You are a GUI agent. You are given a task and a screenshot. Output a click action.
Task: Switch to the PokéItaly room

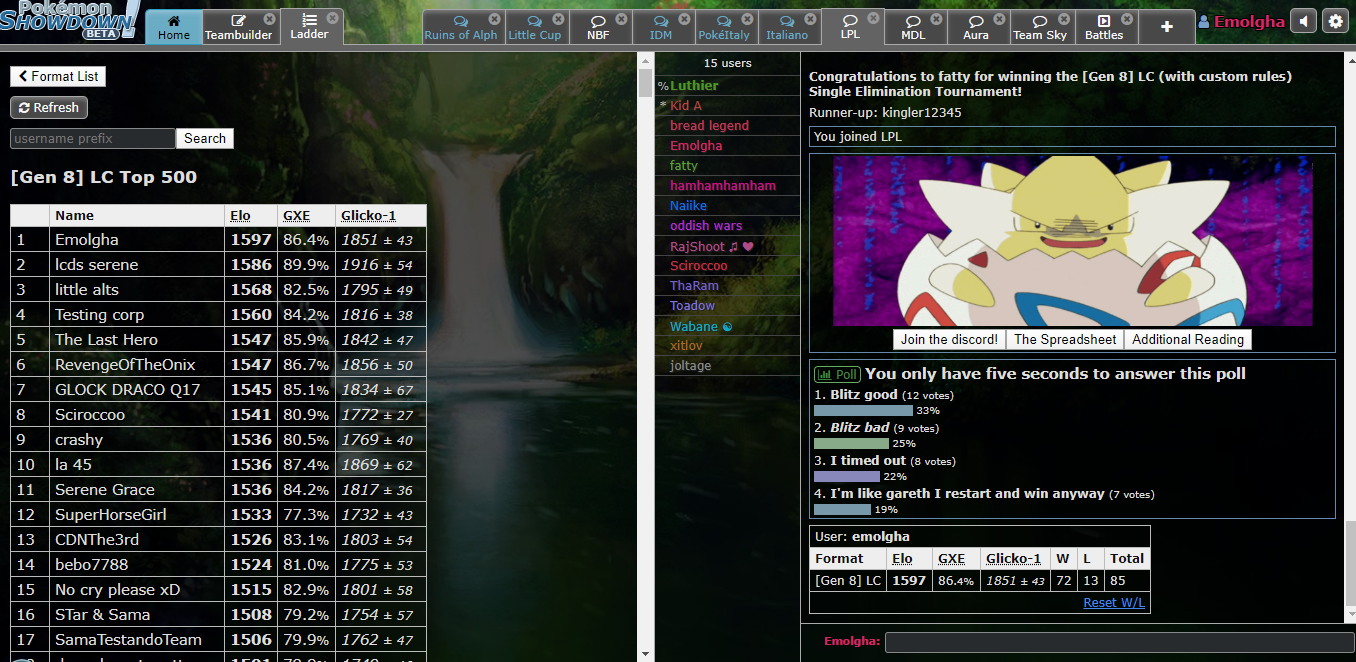[726, 27]
